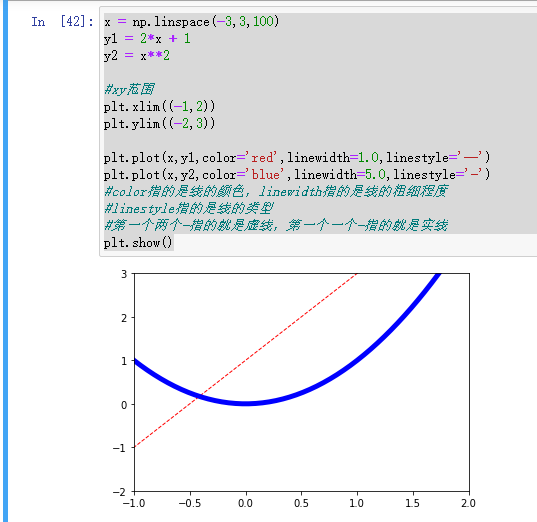The height and width of the screenshot is (522, 537).
Task: Click the comment starting with #color指的是线的颜色
Action: [x=276, y=191]
